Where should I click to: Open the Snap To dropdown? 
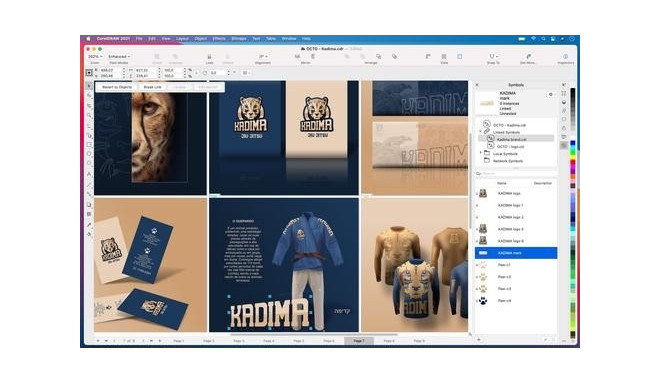coord(493,56)
